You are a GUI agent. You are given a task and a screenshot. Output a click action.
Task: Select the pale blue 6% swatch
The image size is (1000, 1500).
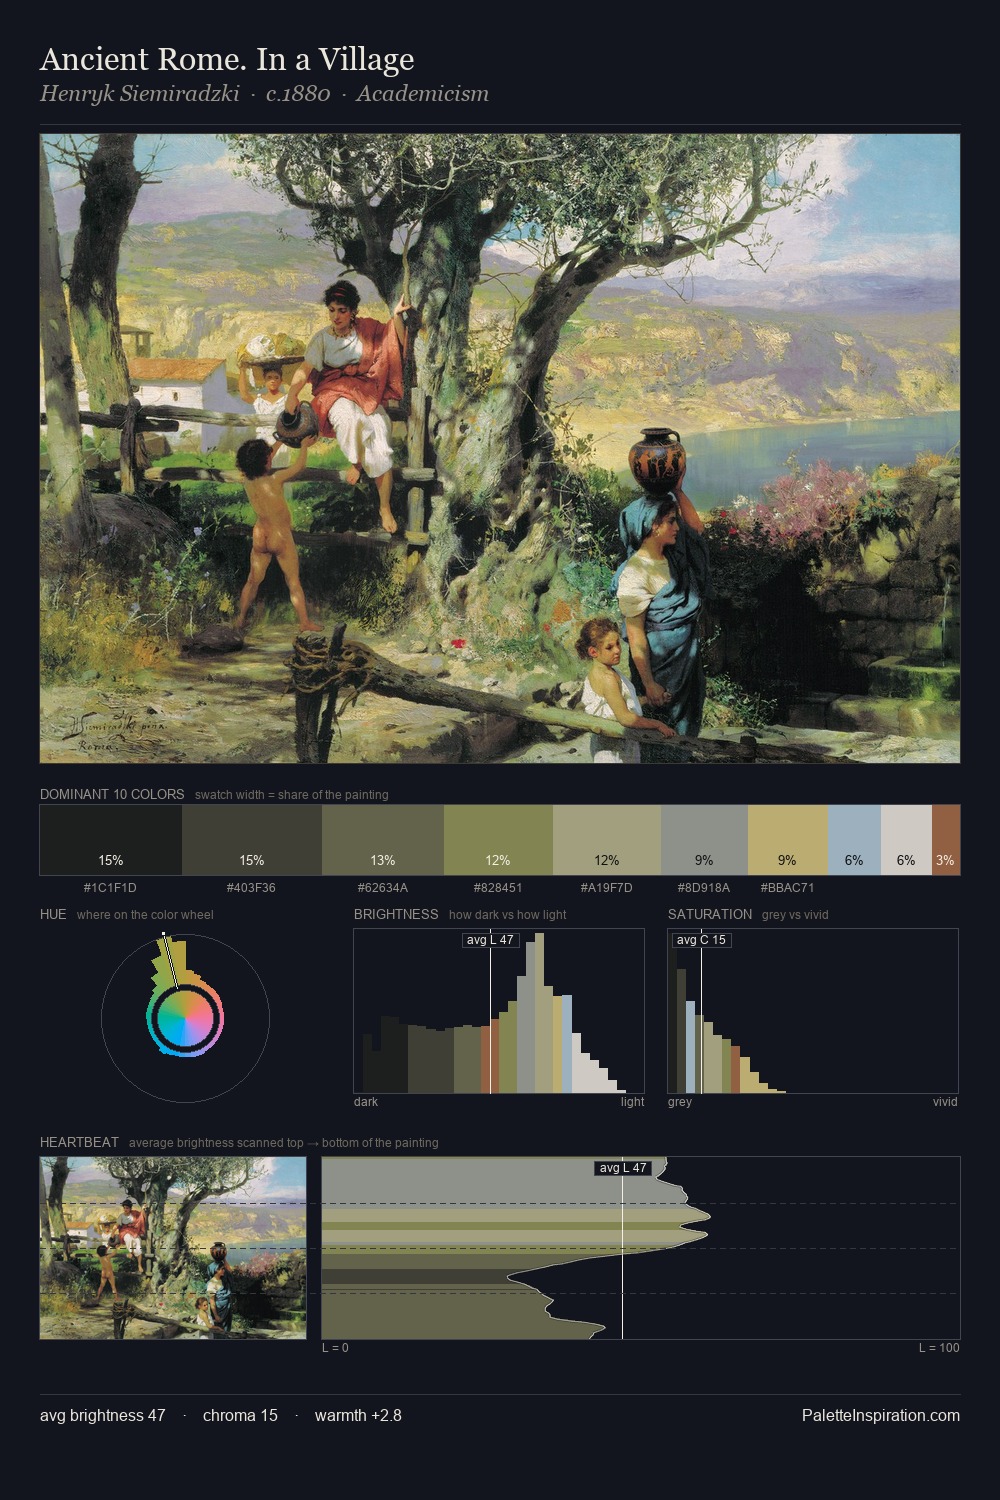(x=854, y=840)
